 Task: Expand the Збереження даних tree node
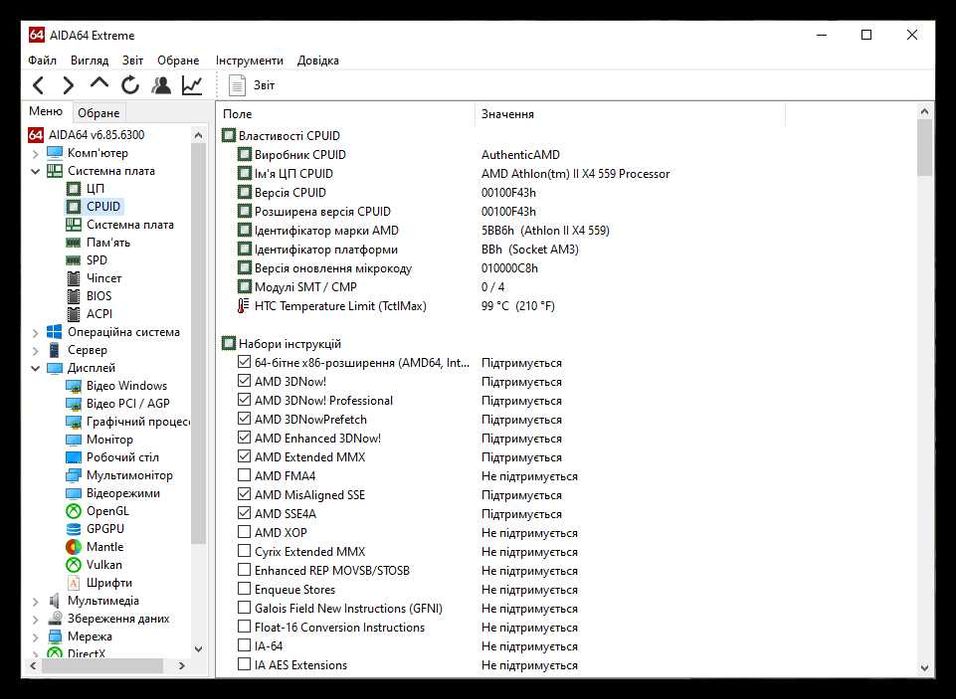click(x=35, y=619)
